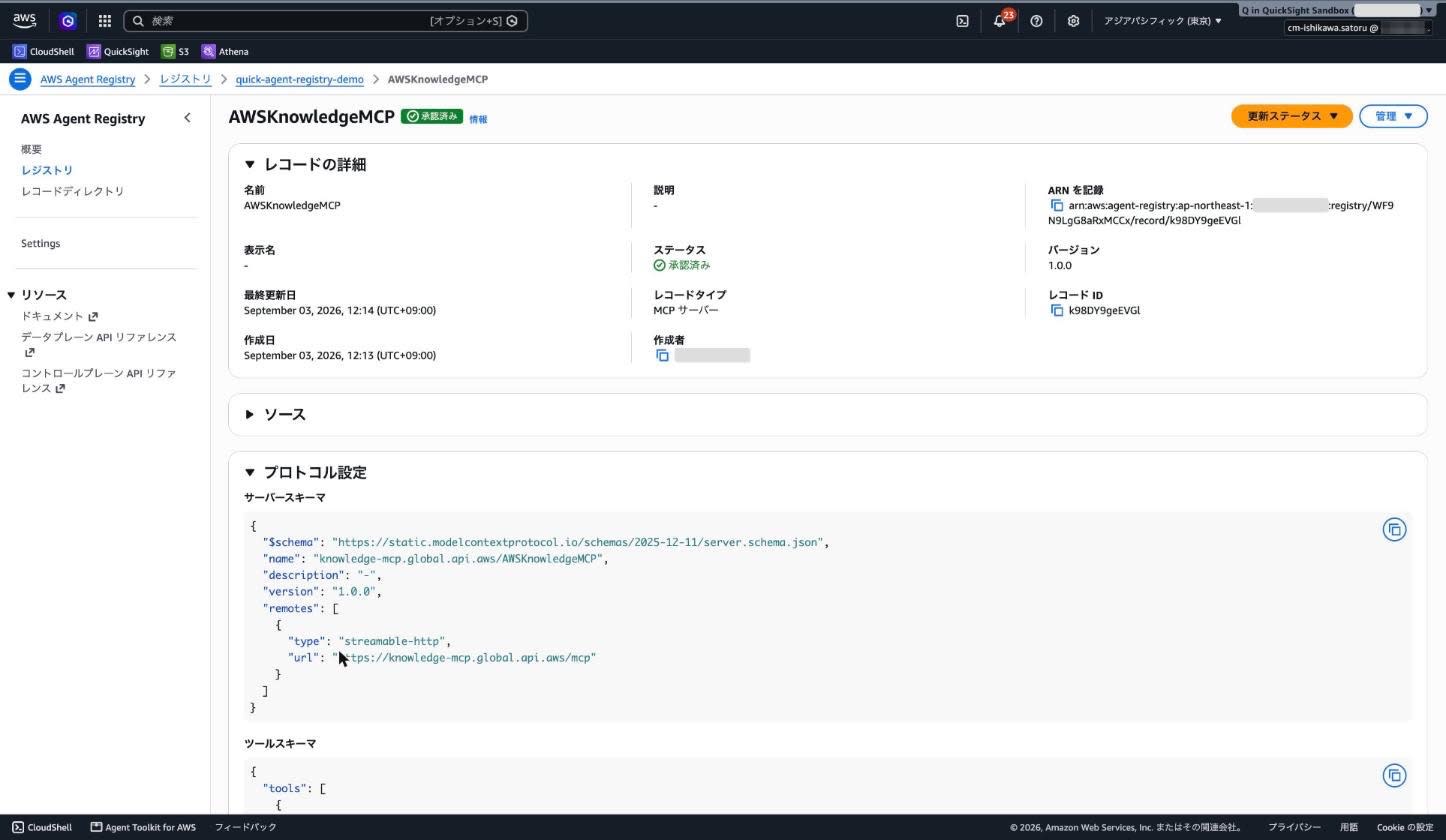Copy the record ID k98DY9geEVGl
Screen dimensions: 1446x840
pyautogui.click(x=1056, y=310)
